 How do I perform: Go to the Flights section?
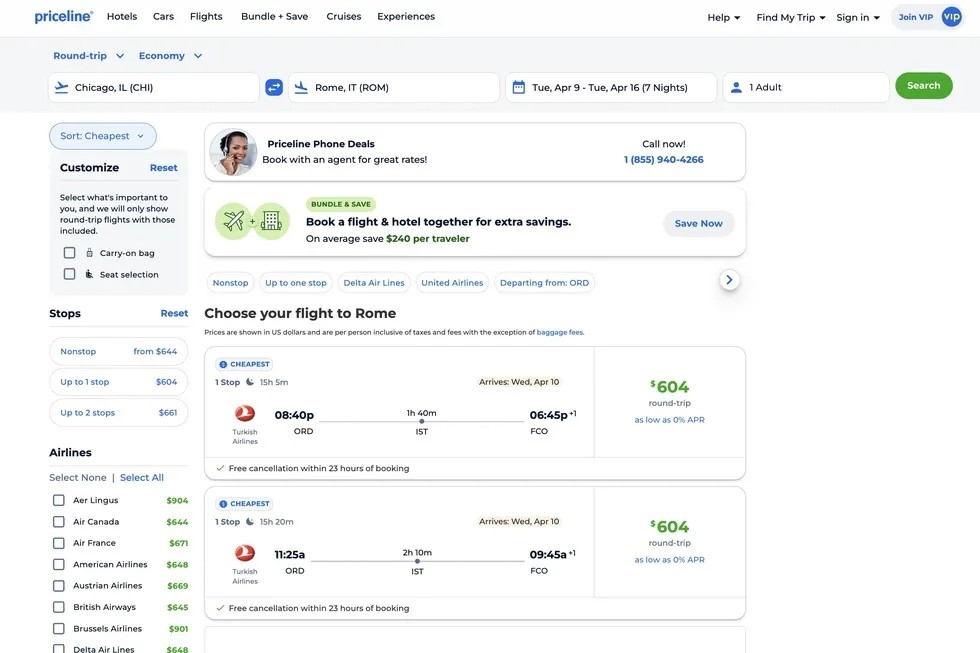click(x=206, y=16)
